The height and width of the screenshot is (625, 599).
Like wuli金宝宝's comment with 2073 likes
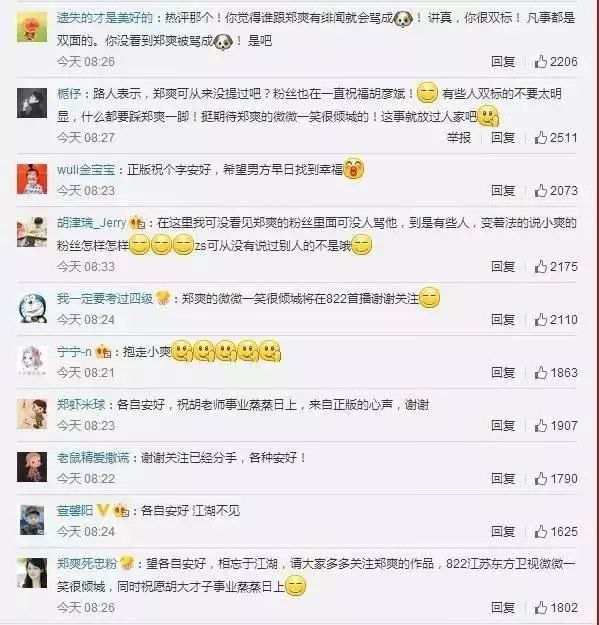point(556,191)
